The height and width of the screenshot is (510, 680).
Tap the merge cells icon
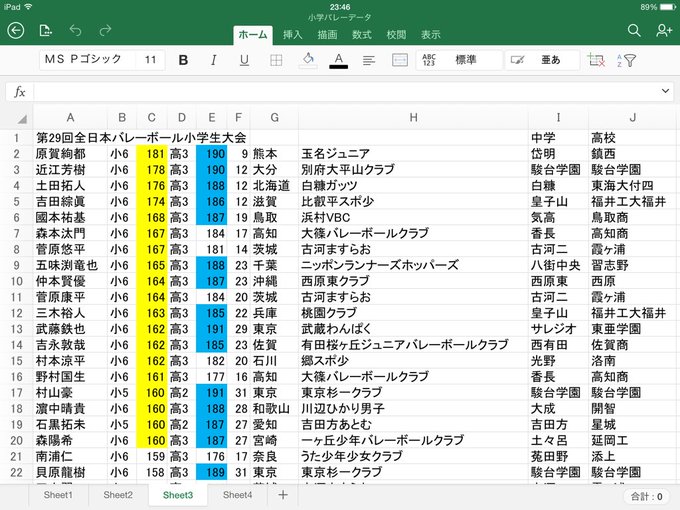400,60
